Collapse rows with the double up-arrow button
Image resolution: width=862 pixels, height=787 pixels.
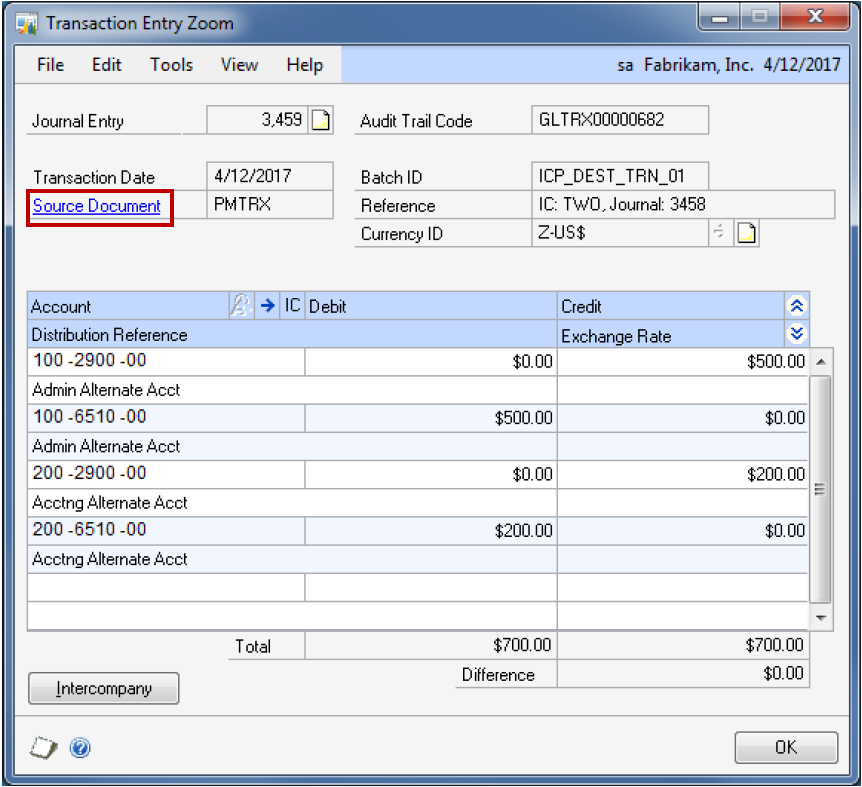pos(796,307)
